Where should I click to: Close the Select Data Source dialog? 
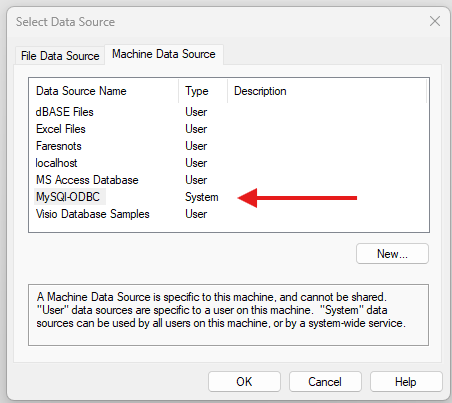[x=435, y=22]
